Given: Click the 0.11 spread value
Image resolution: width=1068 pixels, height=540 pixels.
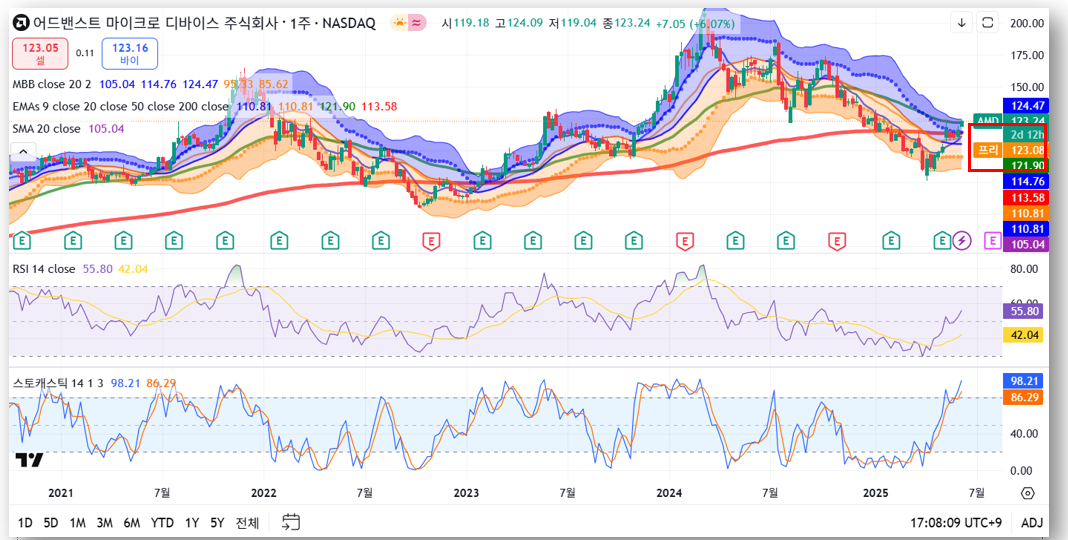Looking at the screenshot, I should coord(85,53).
